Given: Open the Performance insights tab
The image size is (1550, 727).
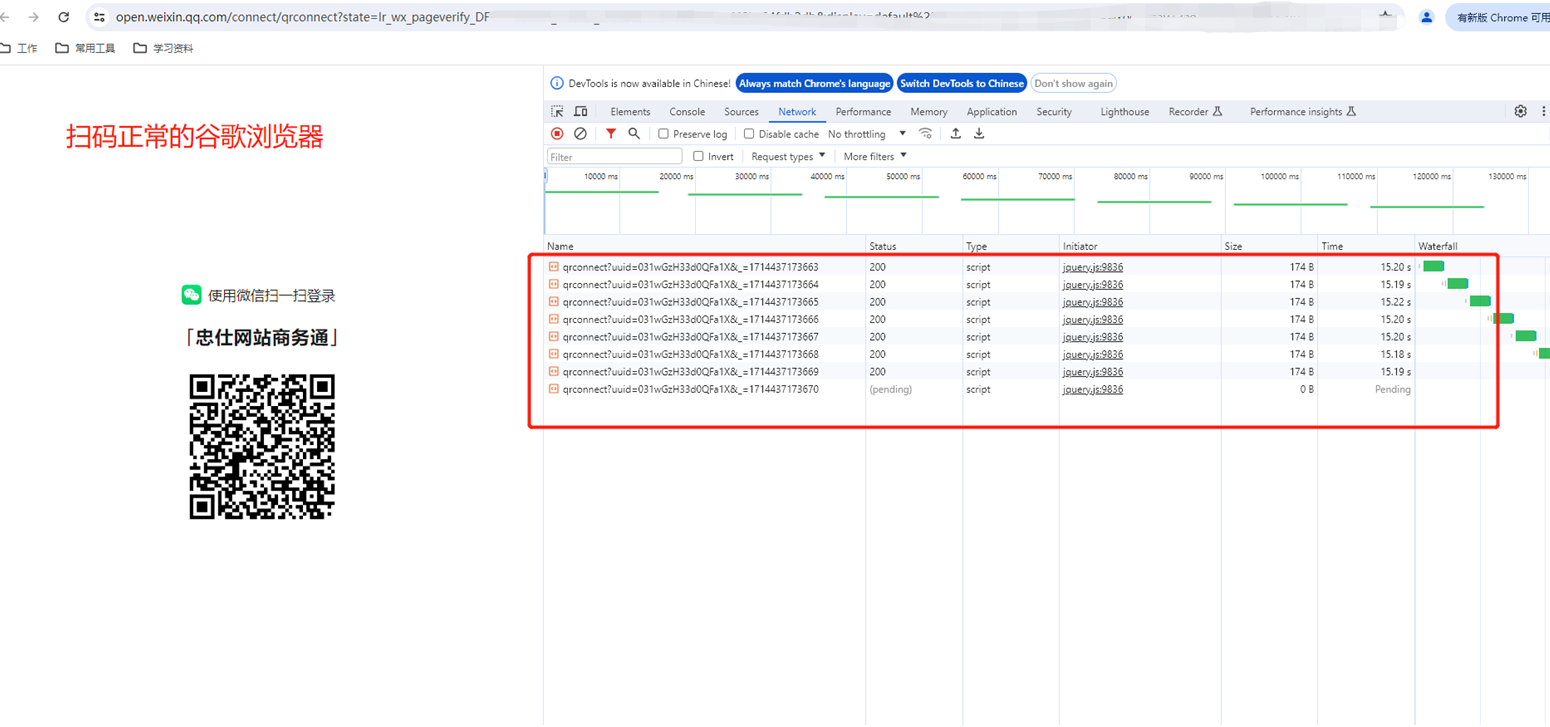Looking at the screenshot, I should [x=1302, y=112].
